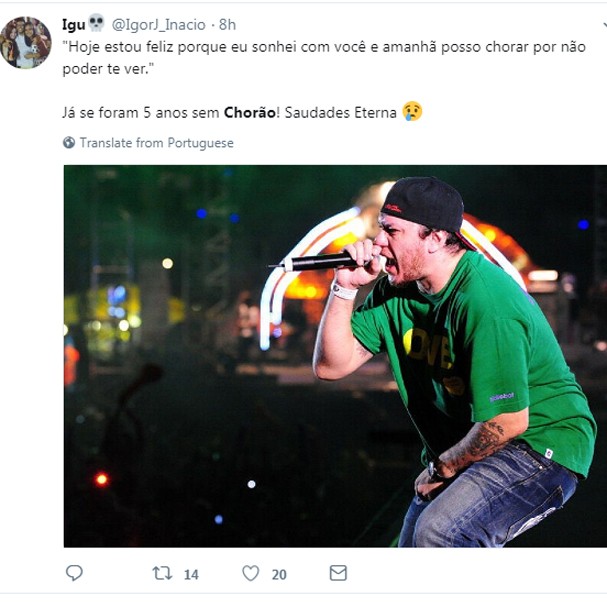
Task: Like the tweet with the heart icon
Action: [x=250, y=573]
